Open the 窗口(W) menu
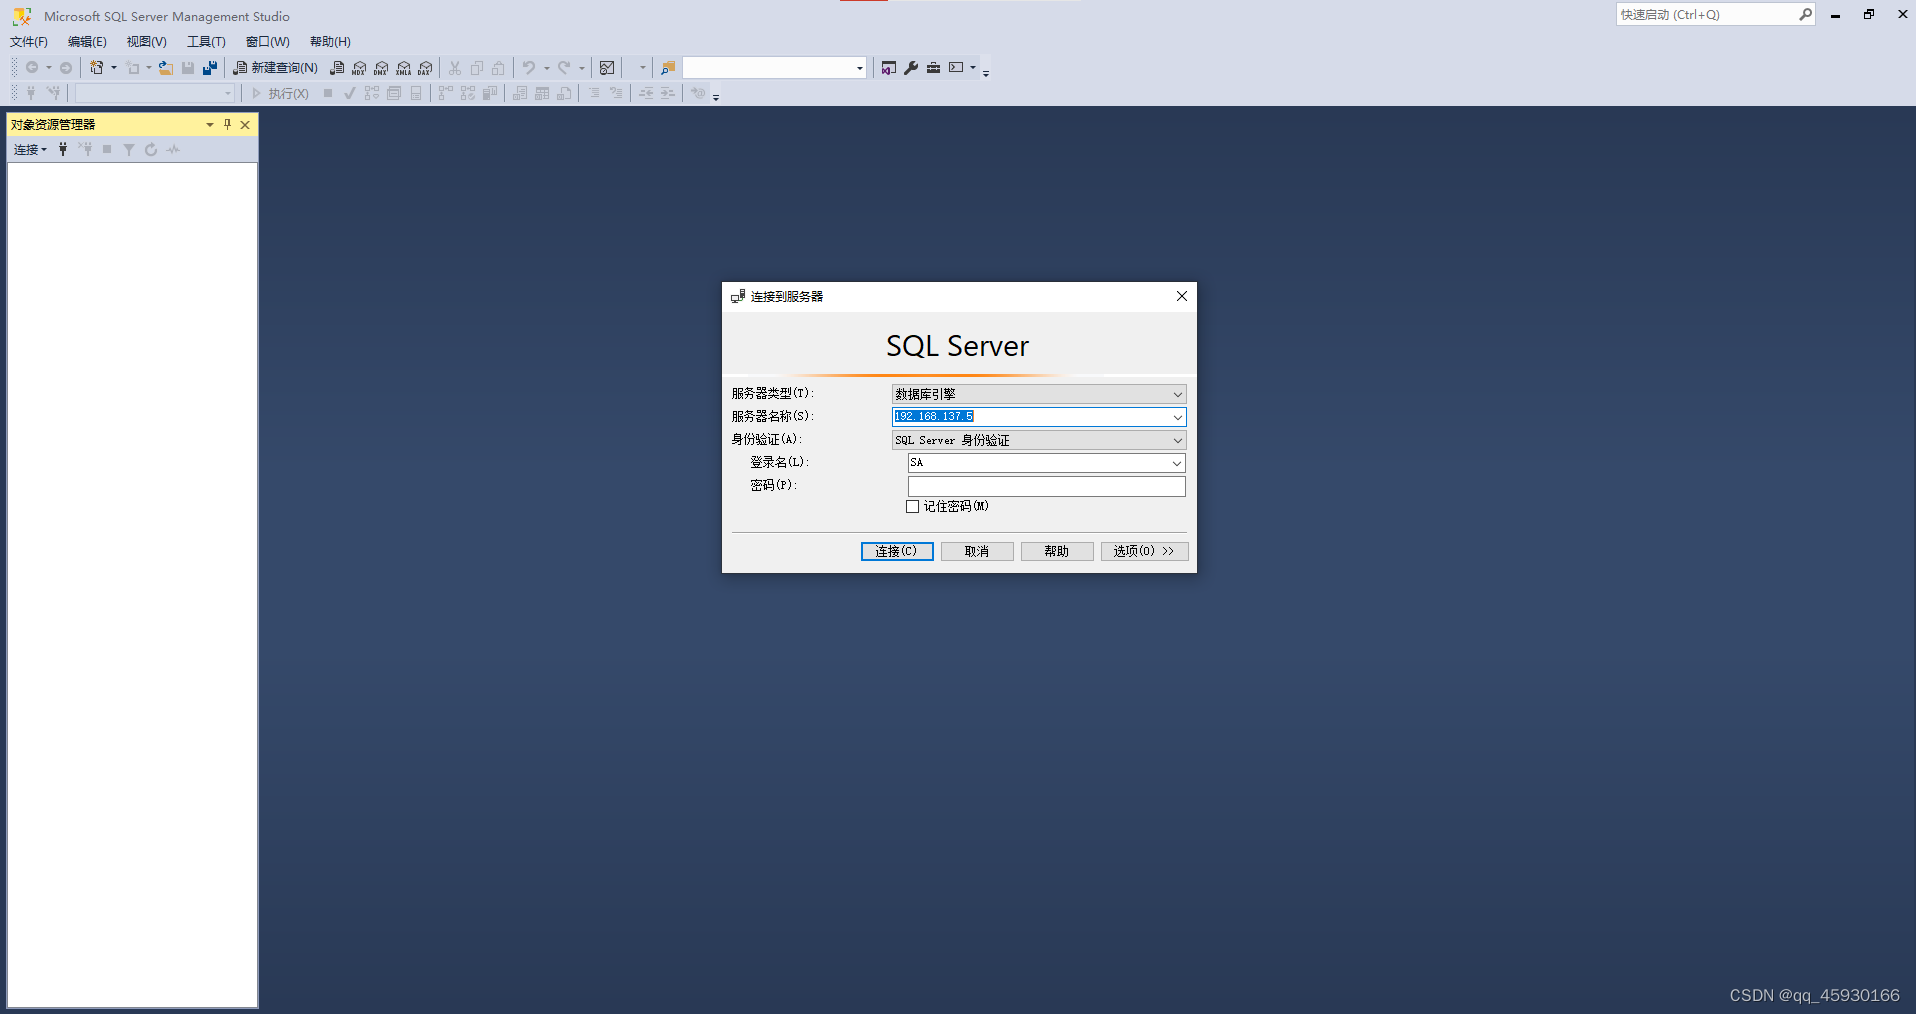Screen dimensions: 1916x1014 point(268,42)
